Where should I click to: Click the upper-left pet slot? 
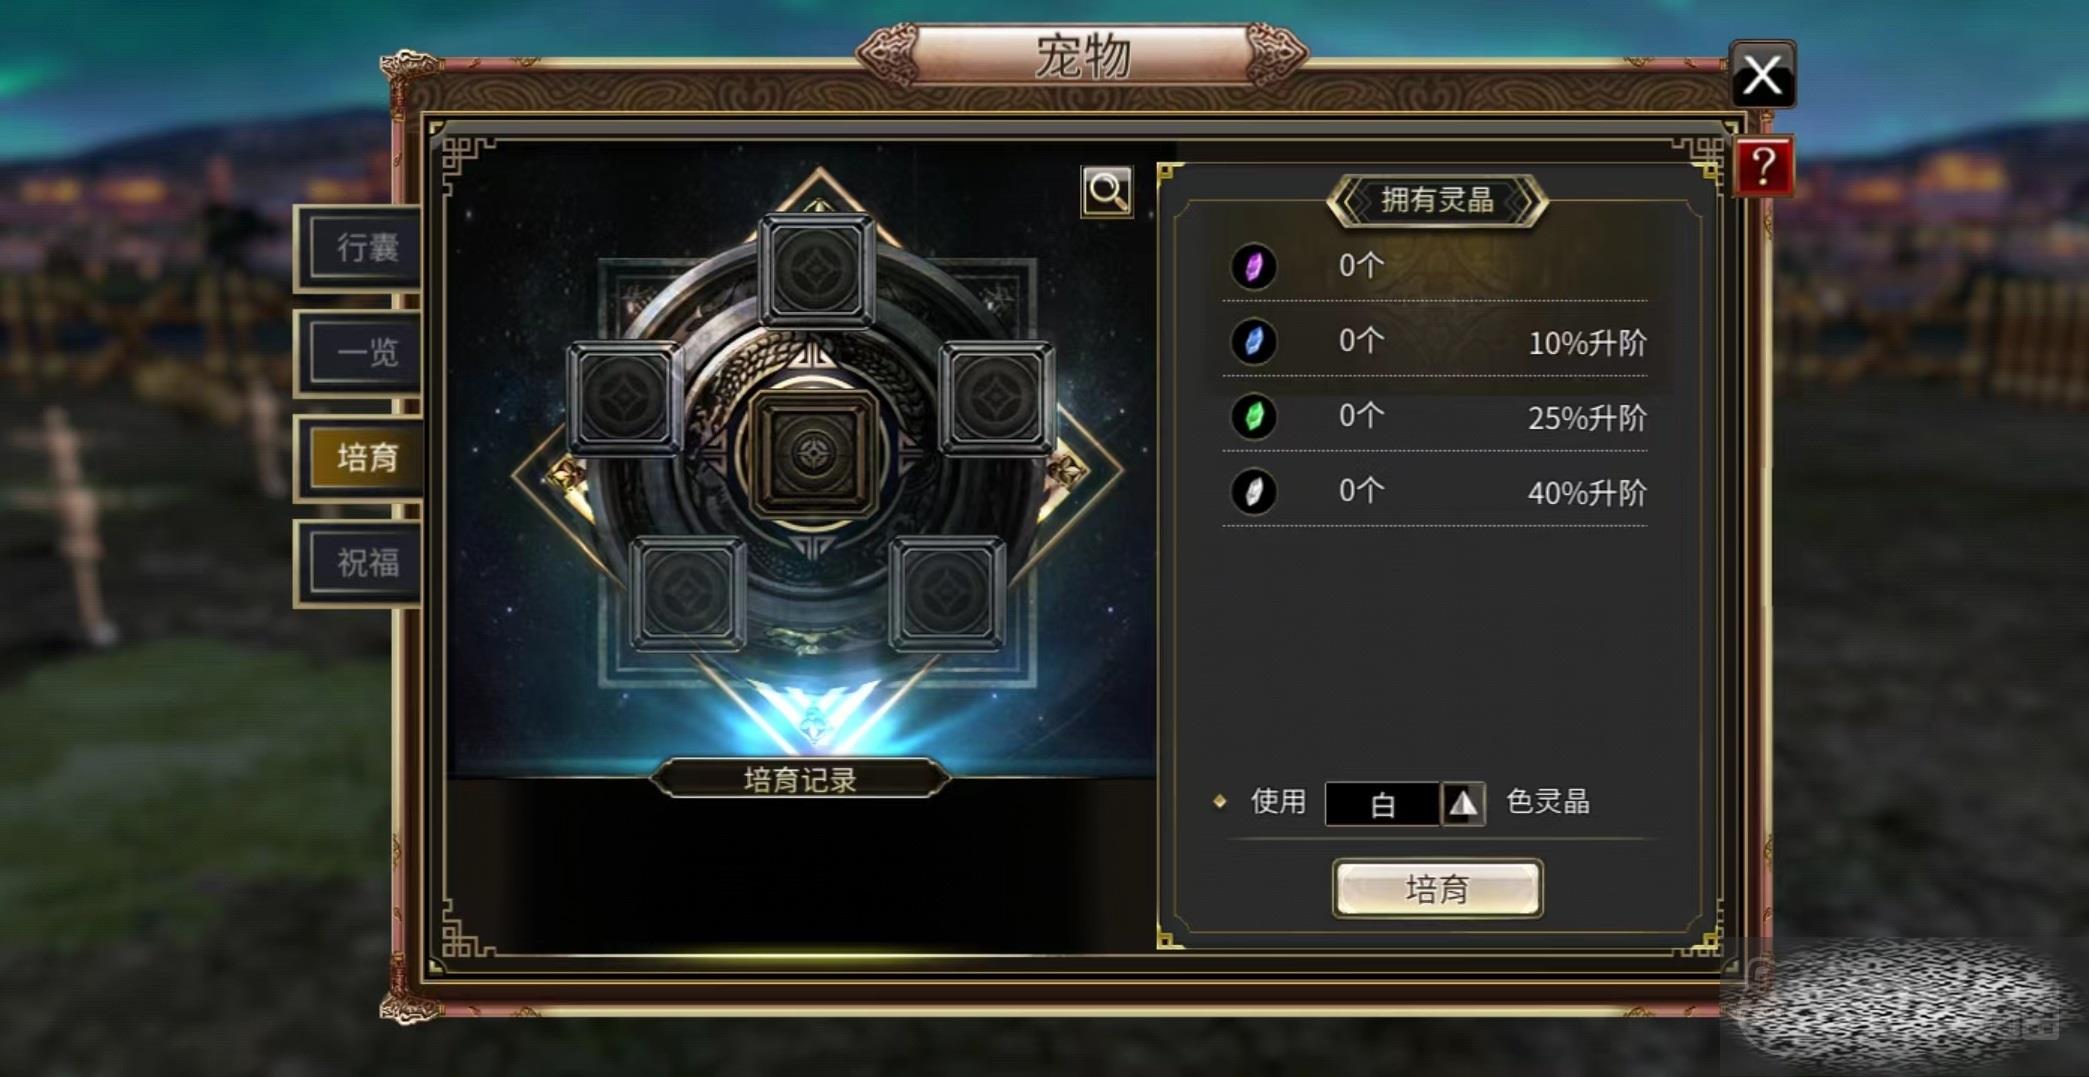pyautogui.click(x=625, y=398)
